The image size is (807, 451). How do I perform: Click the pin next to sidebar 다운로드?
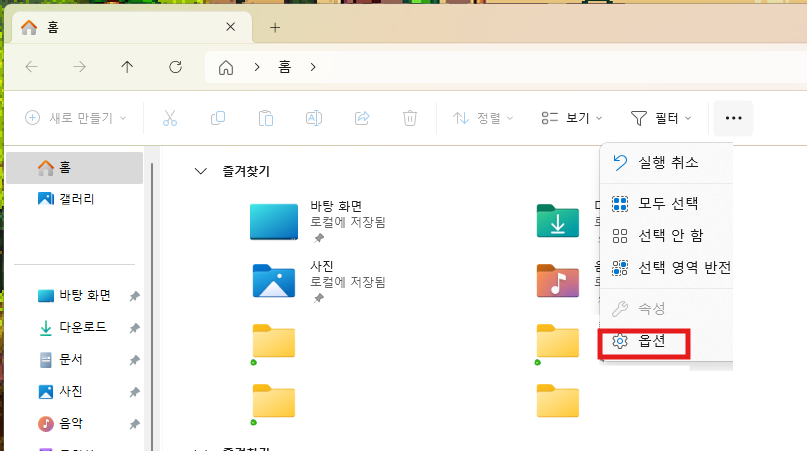pos(134,328)
